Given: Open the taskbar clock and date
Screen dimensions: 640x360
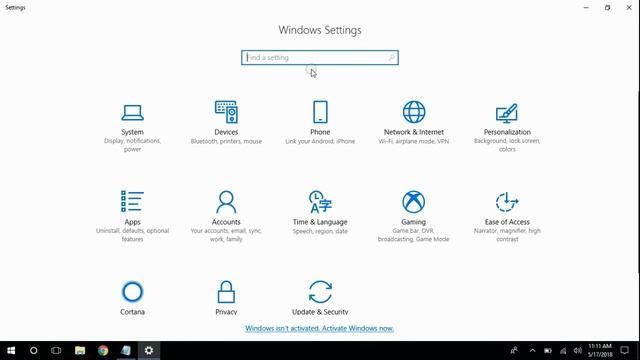Looking at the screenshot, I should (x=600, y=351).
